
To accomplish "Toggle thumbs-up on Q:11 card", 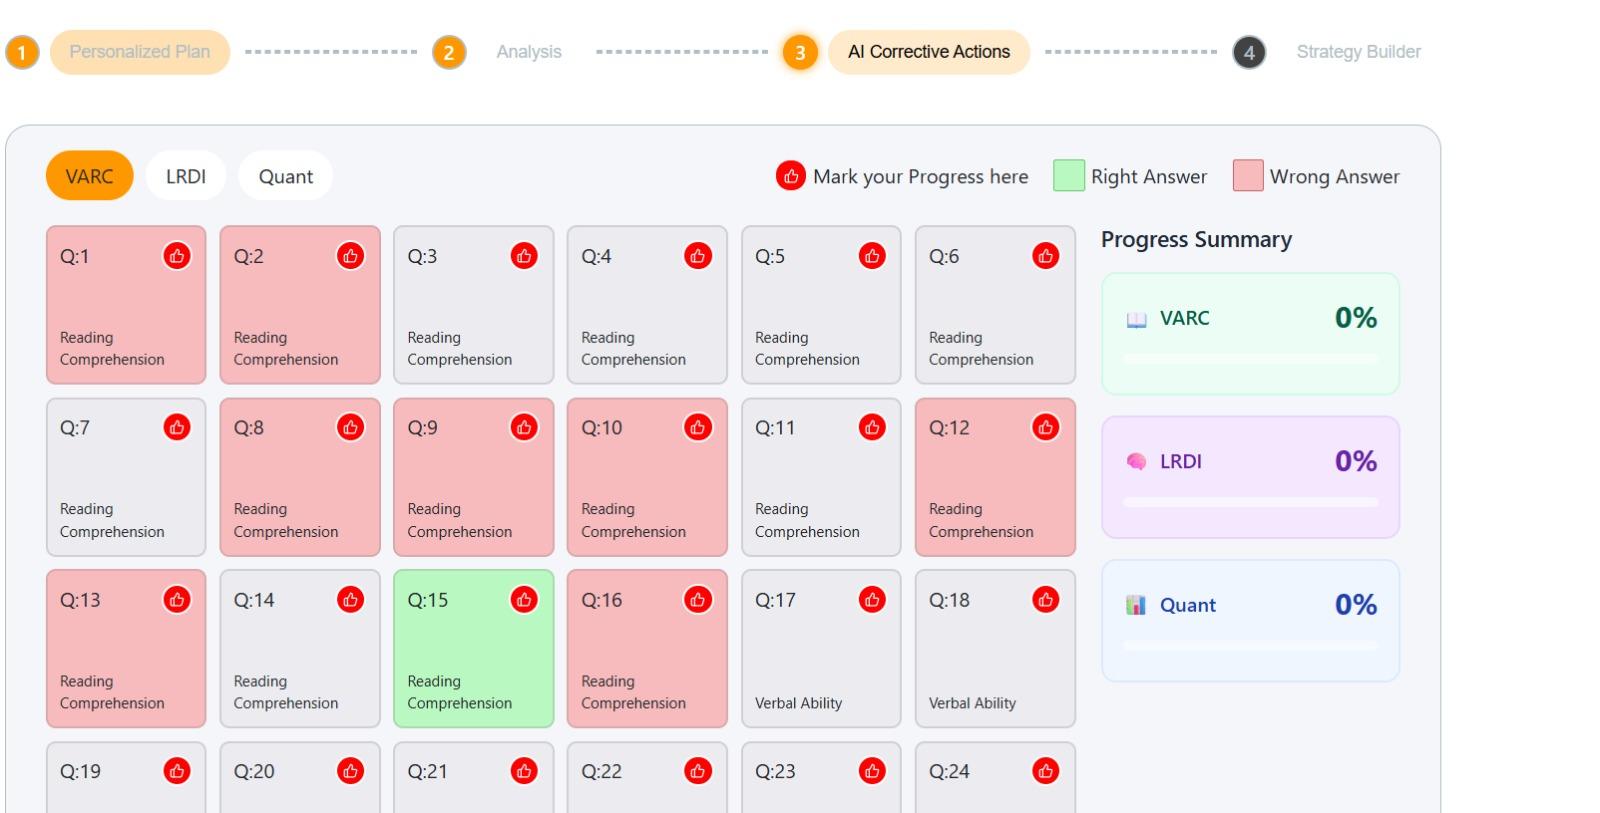I will pyautogui.click(x=872, y=428).
